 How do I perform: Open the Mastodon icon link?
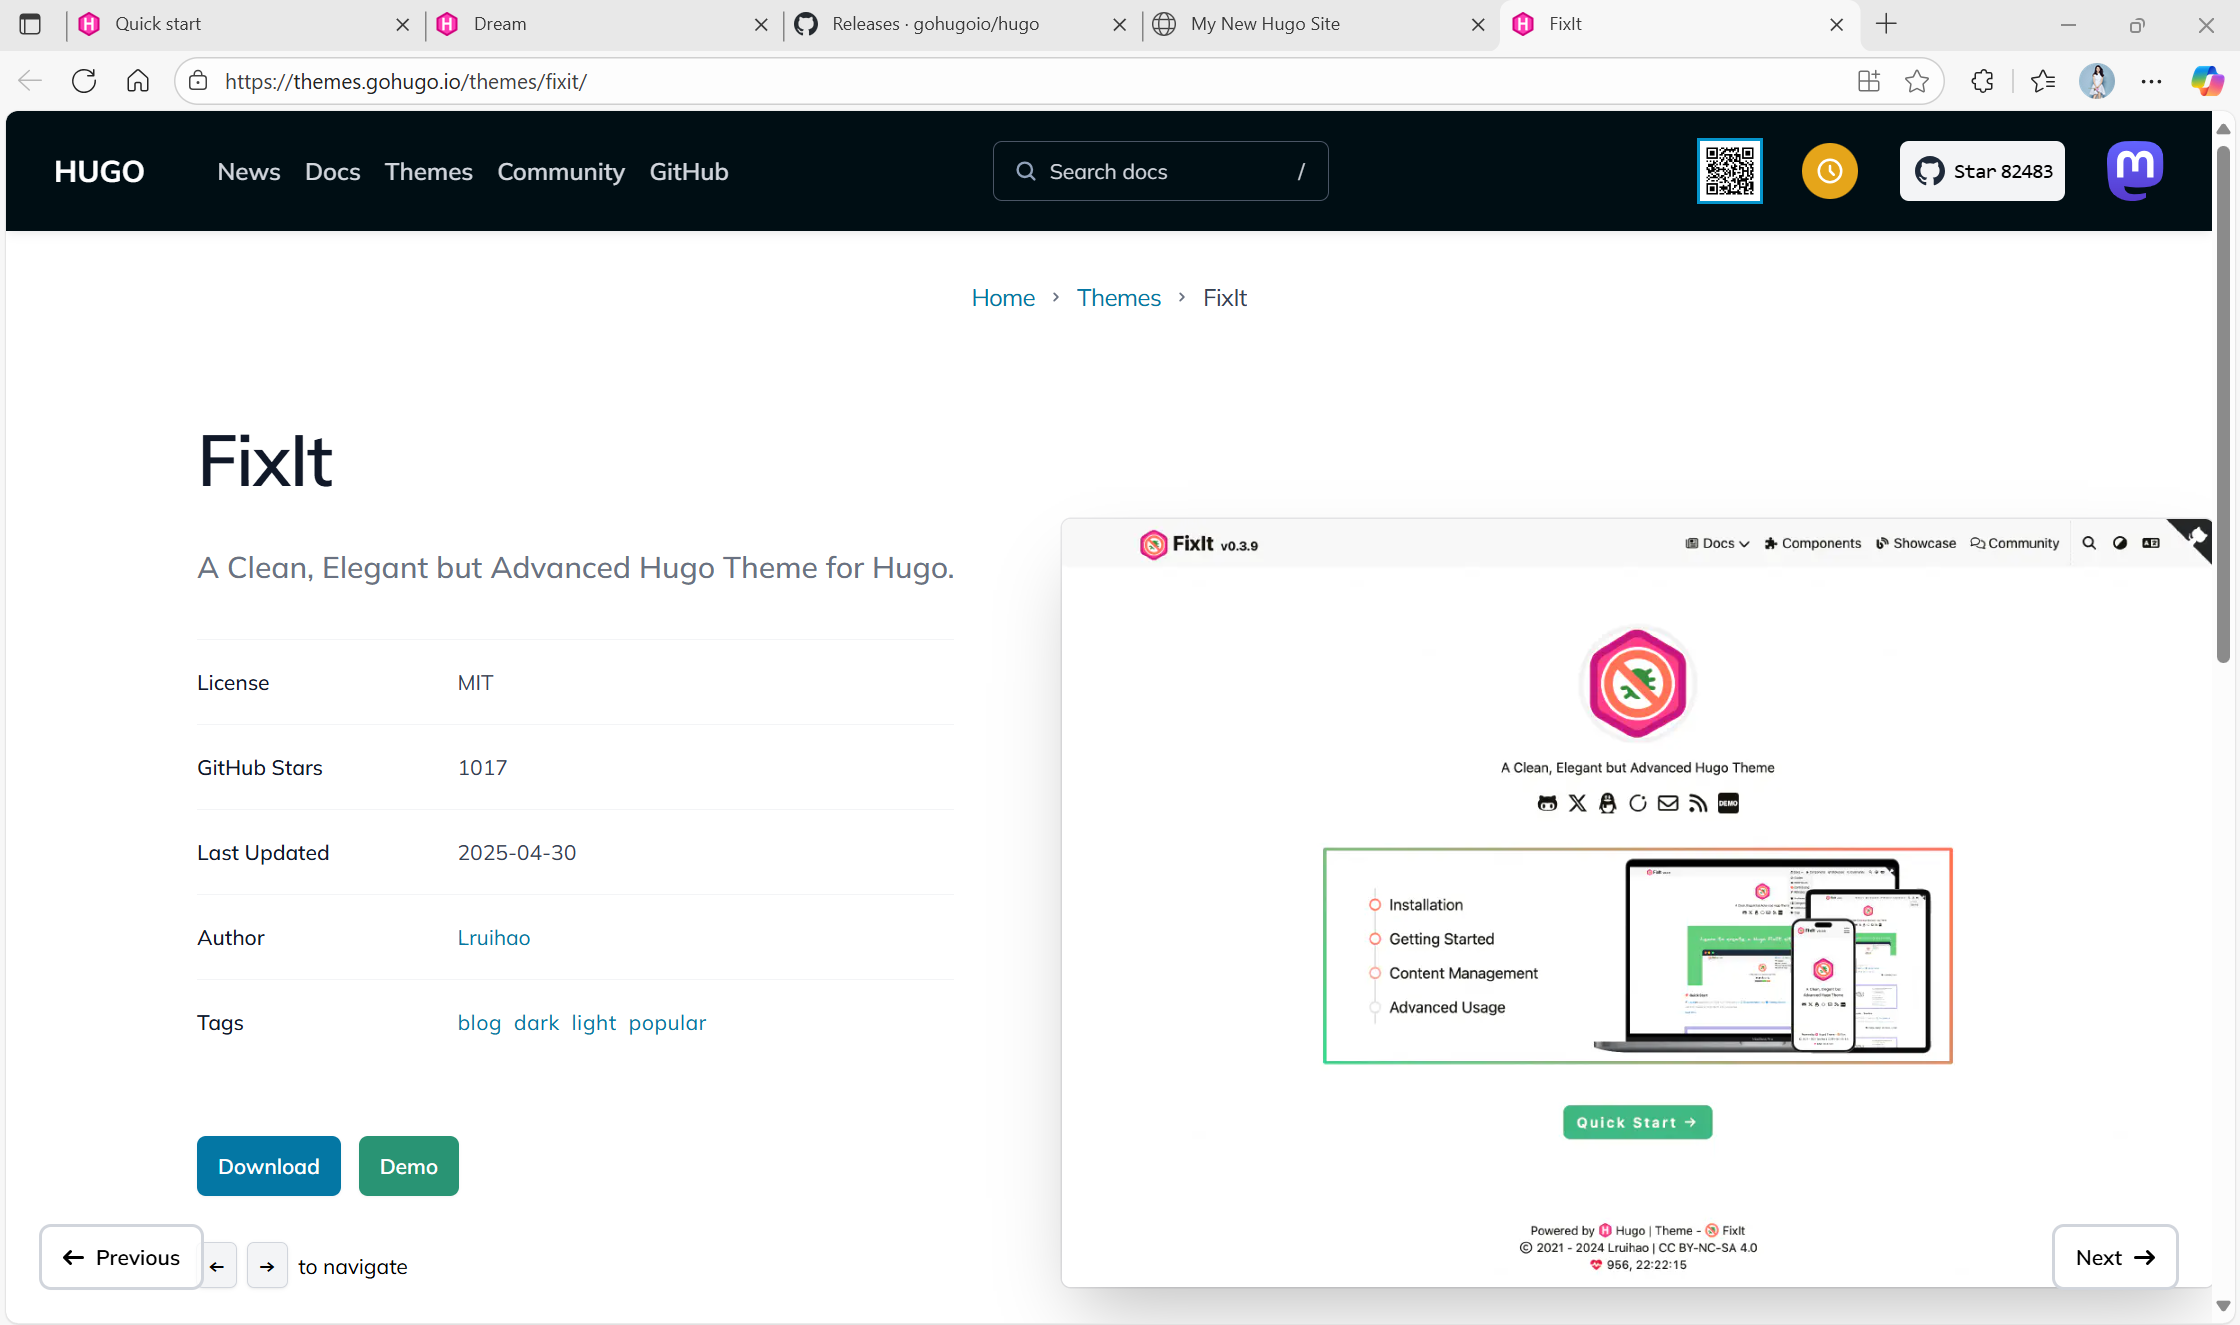(x=2135, y=170)
